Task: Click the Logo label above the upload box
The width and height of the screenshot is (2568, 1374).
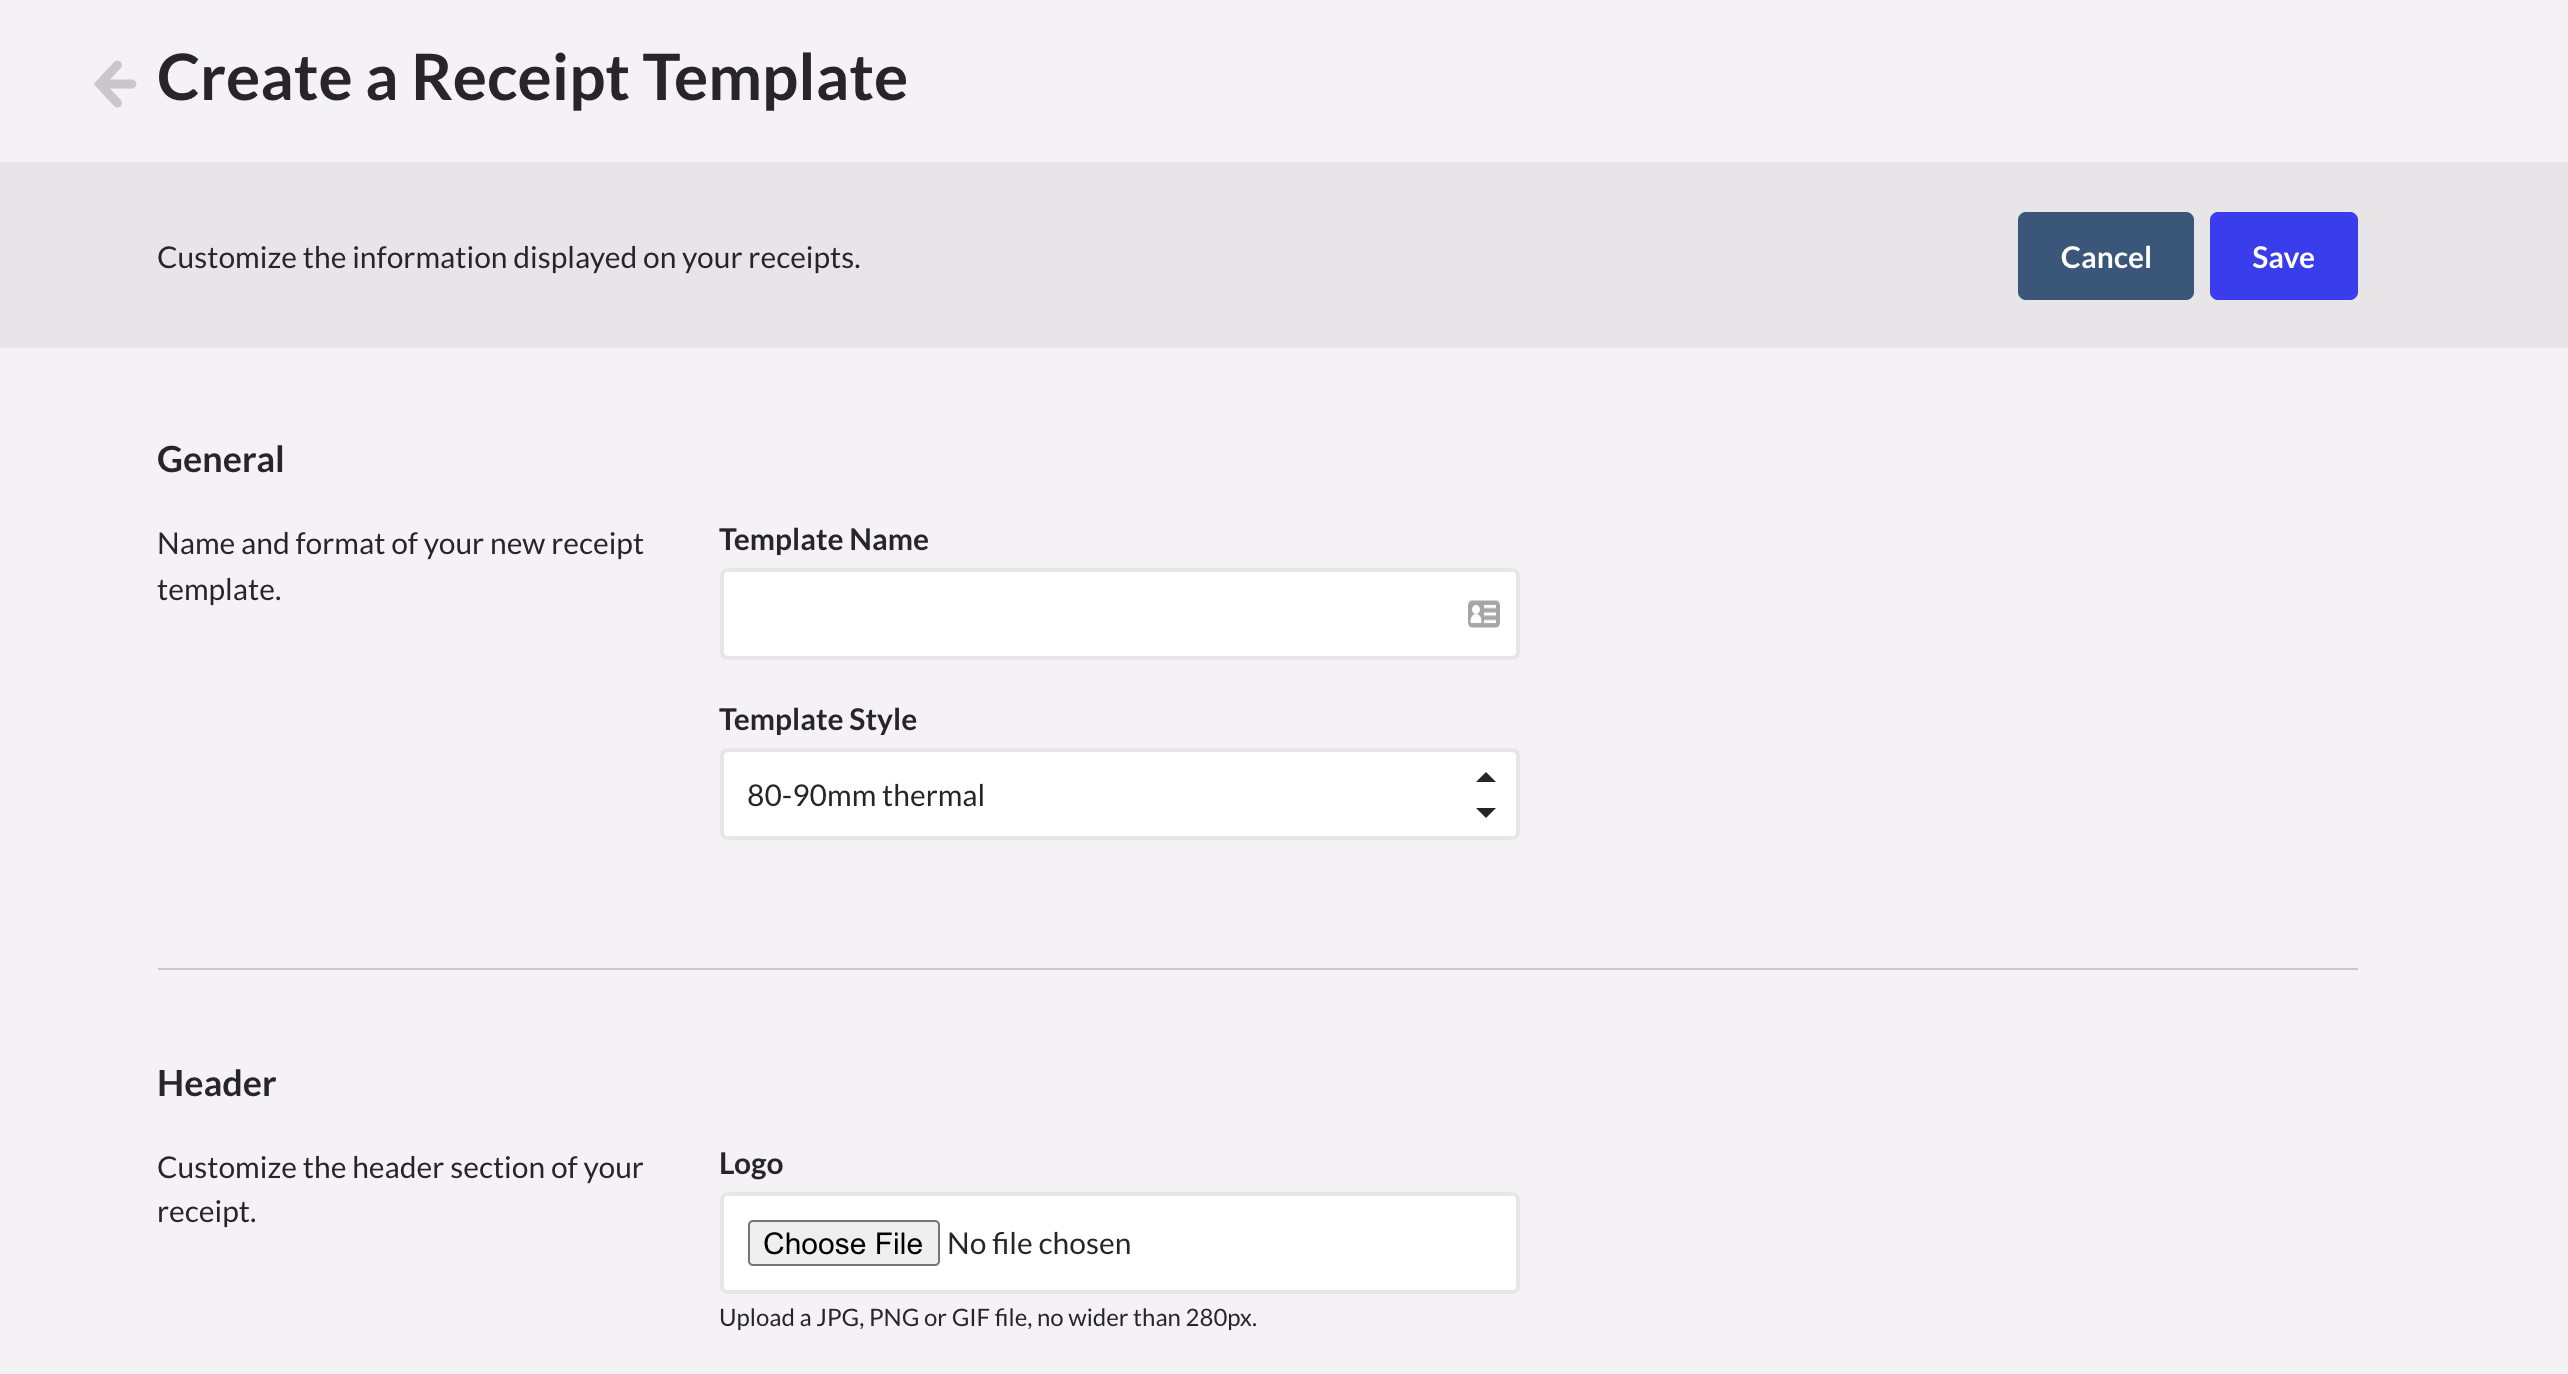Action: pyautogui.click(x=750, y=1162)
